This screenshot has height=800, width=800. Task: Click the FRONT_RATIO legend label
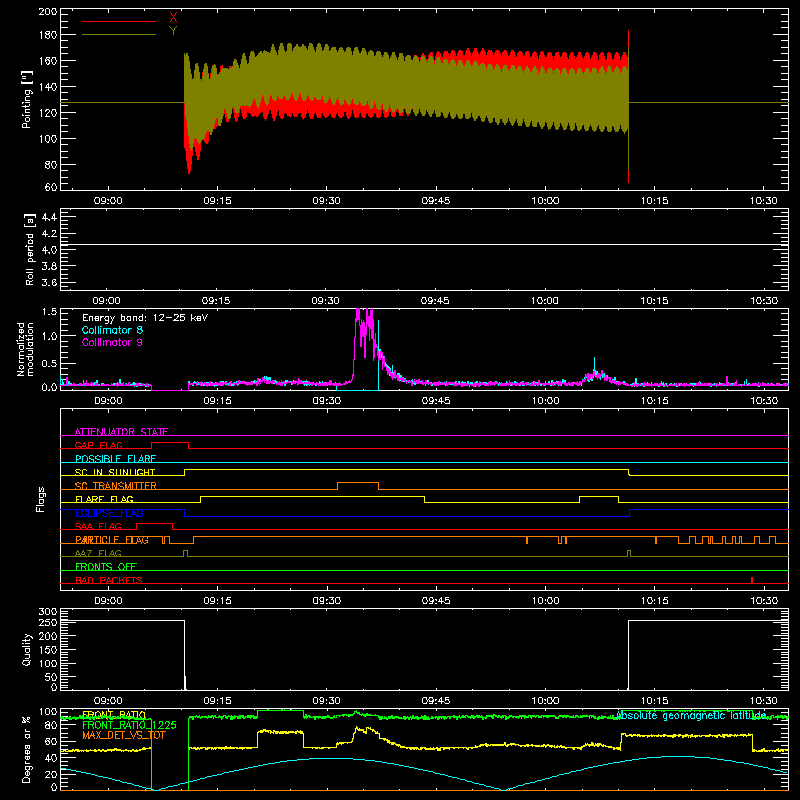point(114,714)
